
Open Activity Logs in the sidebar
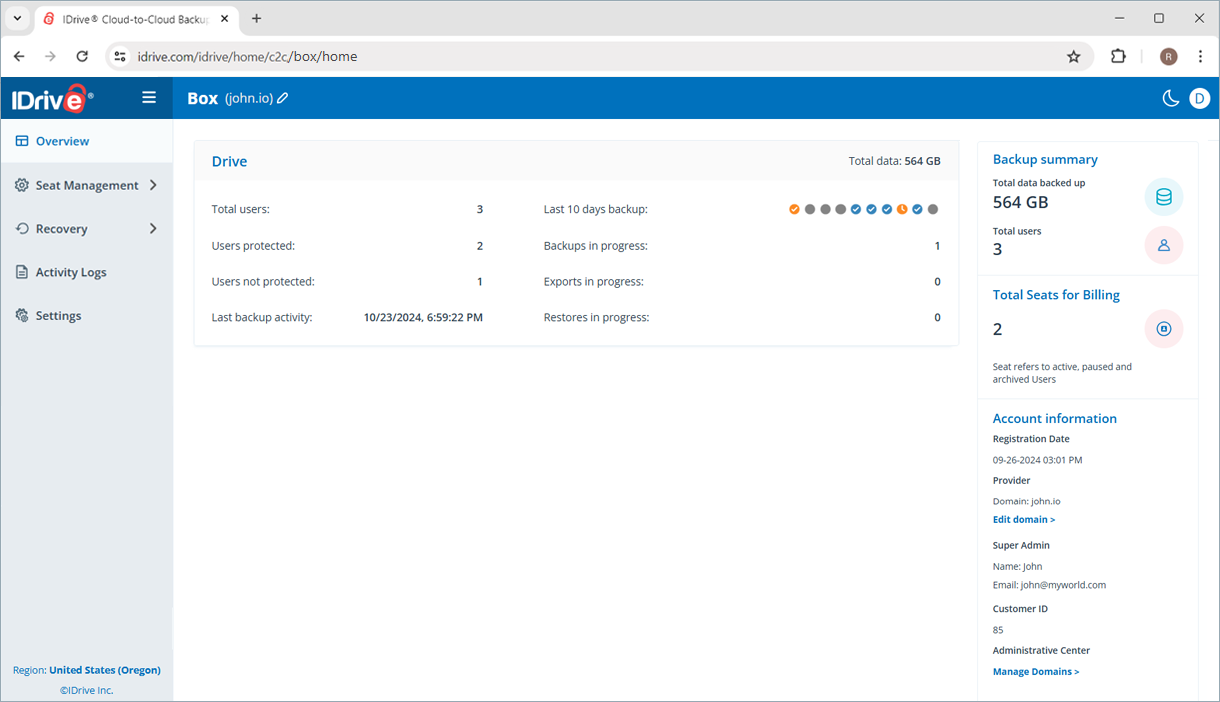tap(70, 272)
